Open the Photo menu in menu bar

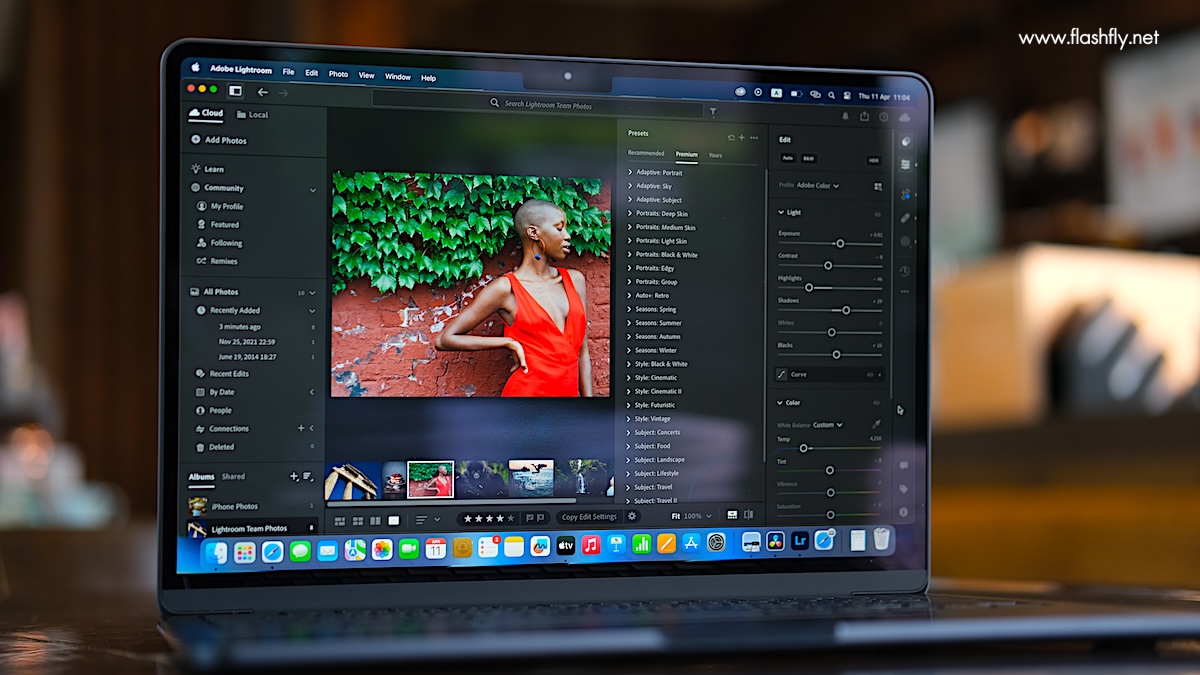[x=338, y=74]
